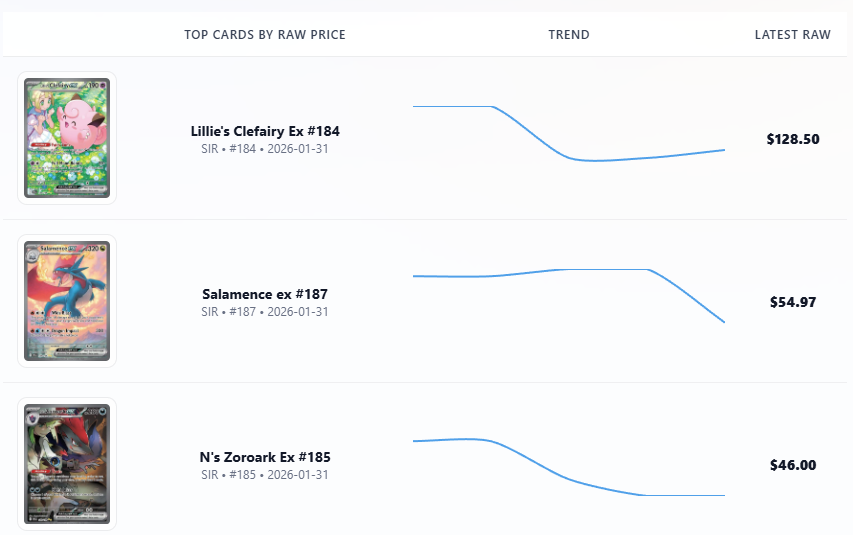Viewport: 853px width, 535px height.
Task: Select the $54.97 price value
Action: [x=793, y=302]
